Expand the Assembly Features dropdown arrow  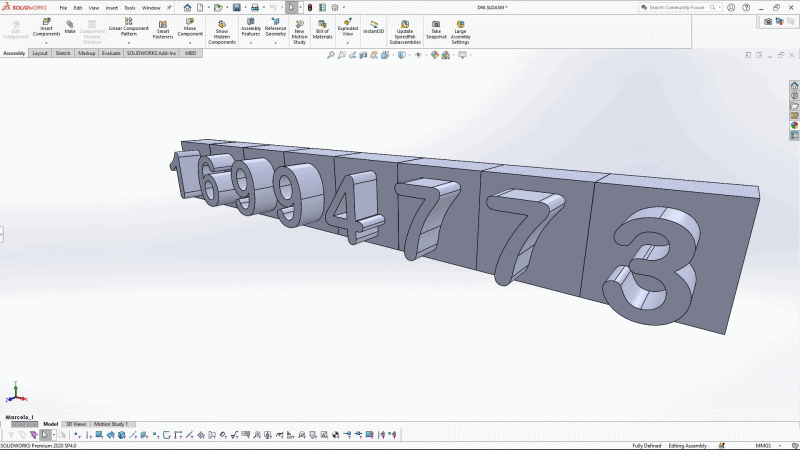[x=251, y=43]
